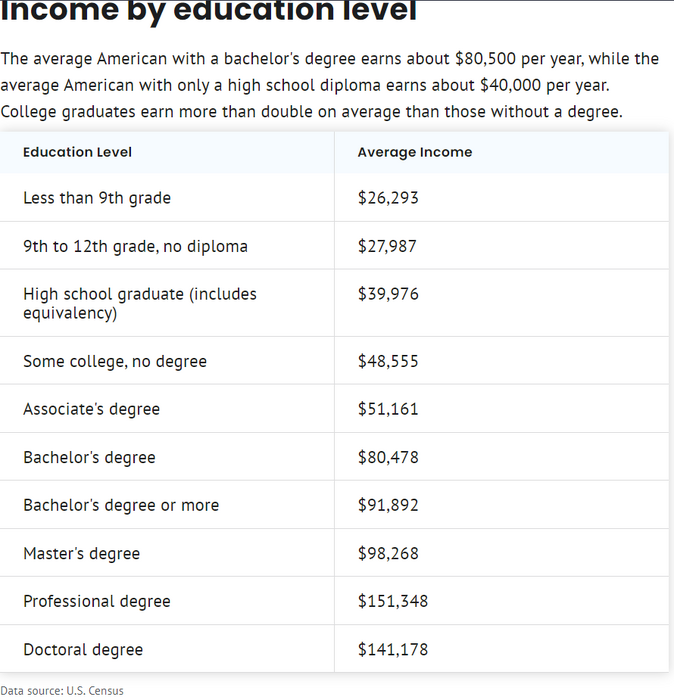674x700 pixels.
Task: Click the "Master's degree" row label
Action: [x=81, y=553]
